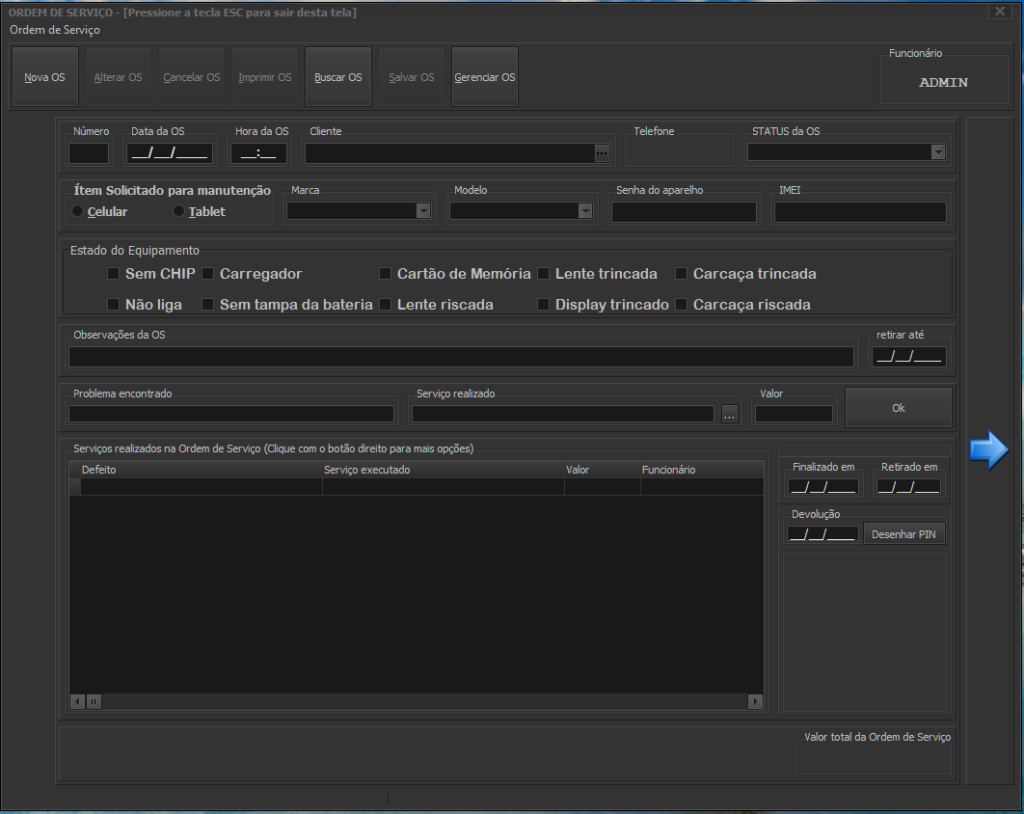This screenshot has width=1024, height=814.
Task: Click the Desenhar PIN button
Action: click(x=904, y=534)
